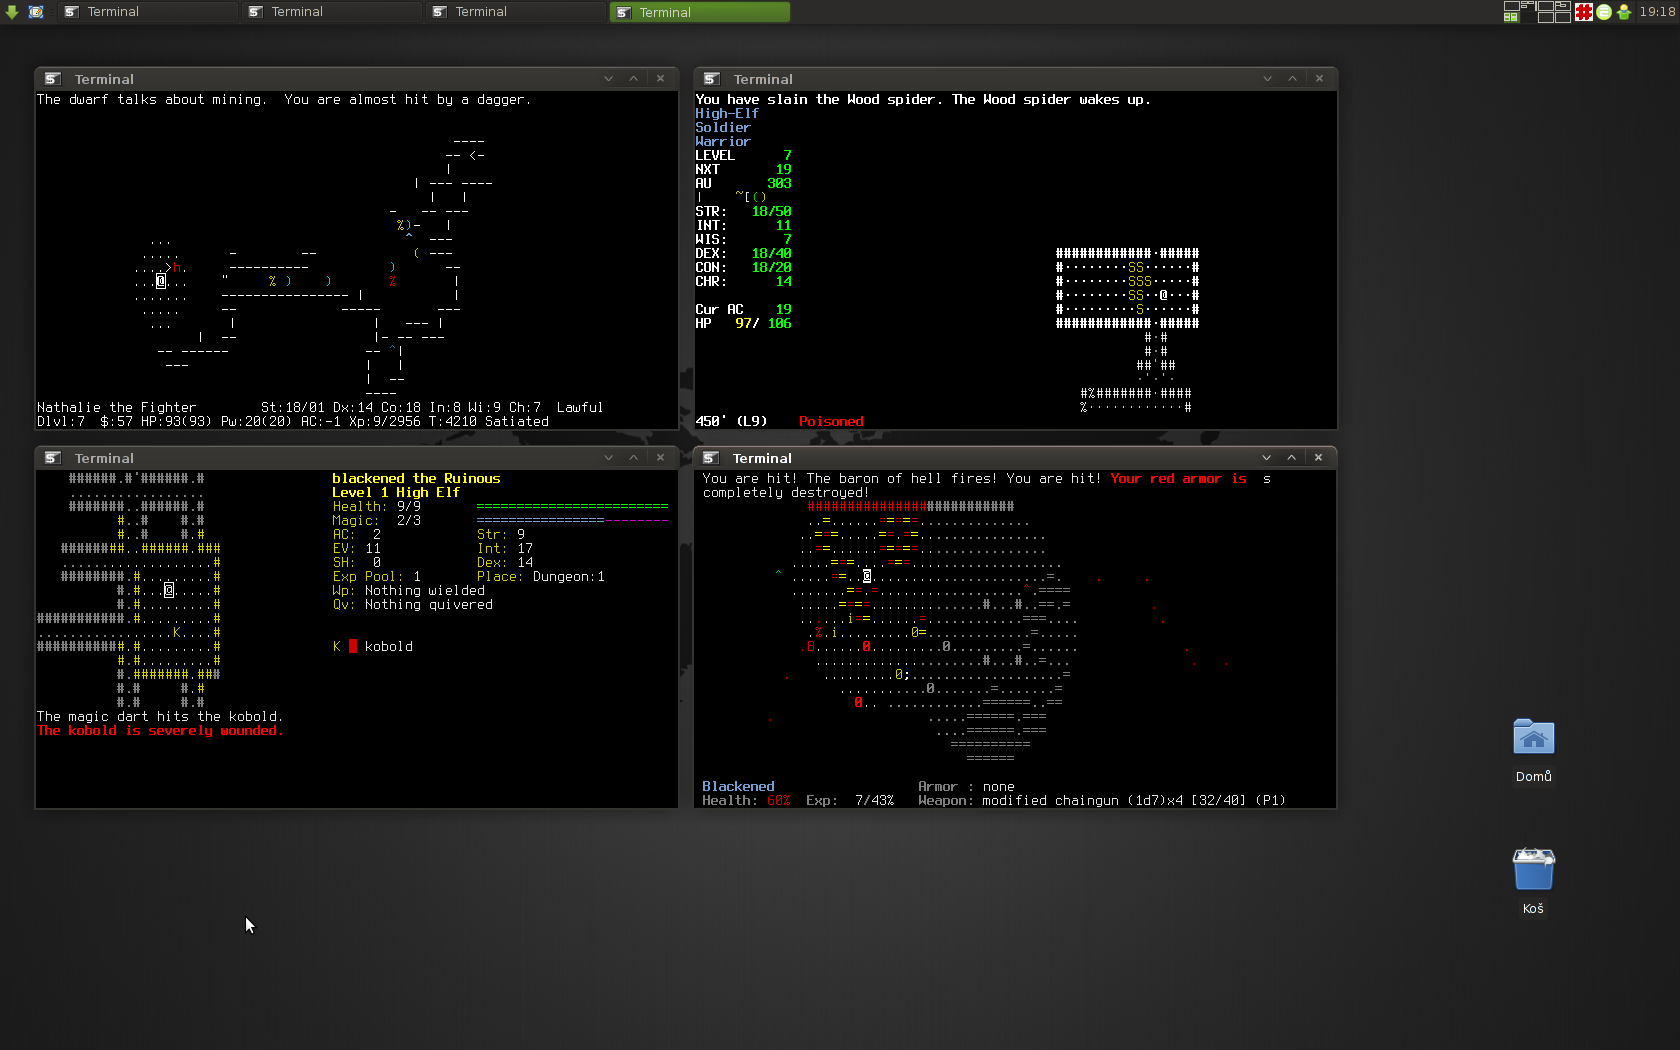Open the Domů home folder desktop icon
Viewport: 1680px width, 1050px height.
[x=1533, y=751]
